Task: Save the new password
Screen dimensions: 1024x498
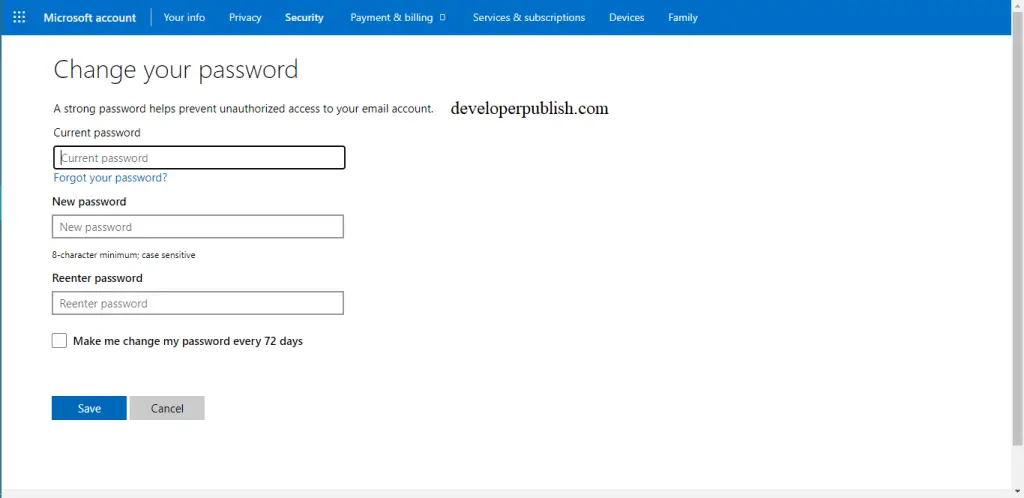Action: point(89,408)
